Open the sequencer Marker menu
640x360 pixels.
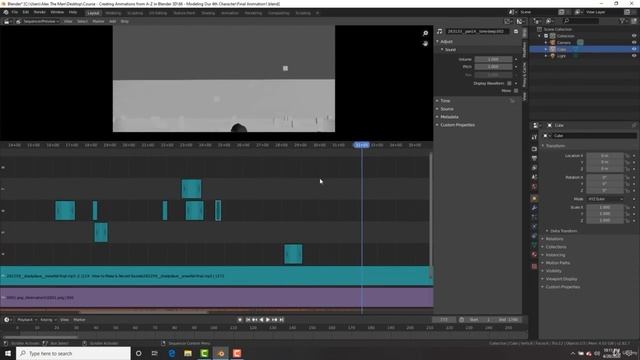pos(98,21)
